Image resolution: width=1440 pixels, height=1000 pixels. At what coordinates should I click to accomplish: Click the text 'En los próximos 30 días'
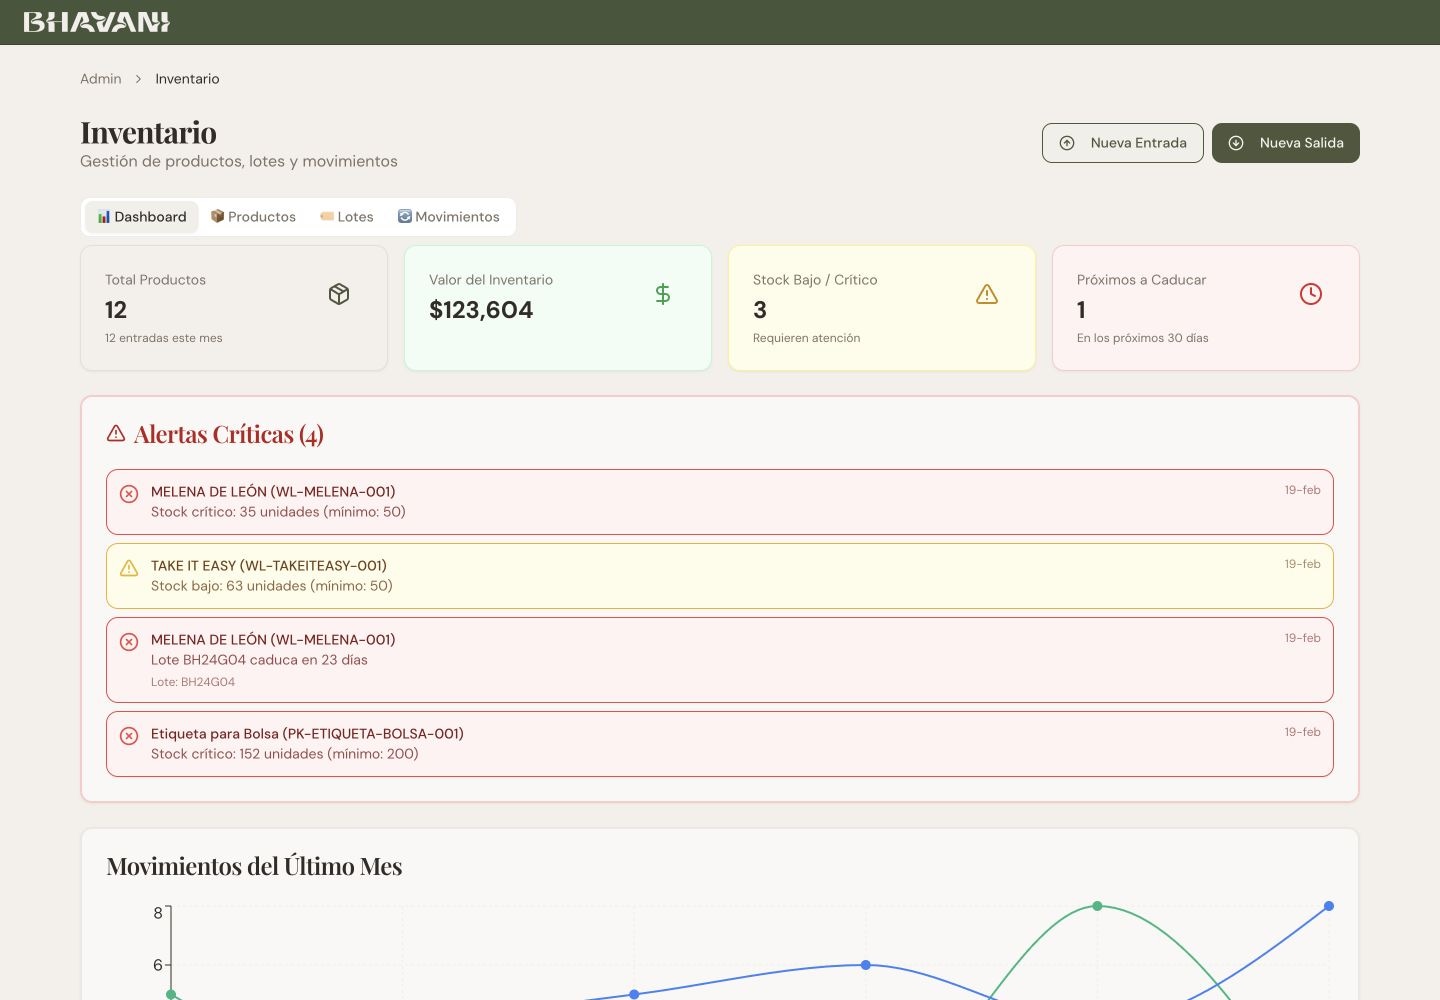[1143, 338]
